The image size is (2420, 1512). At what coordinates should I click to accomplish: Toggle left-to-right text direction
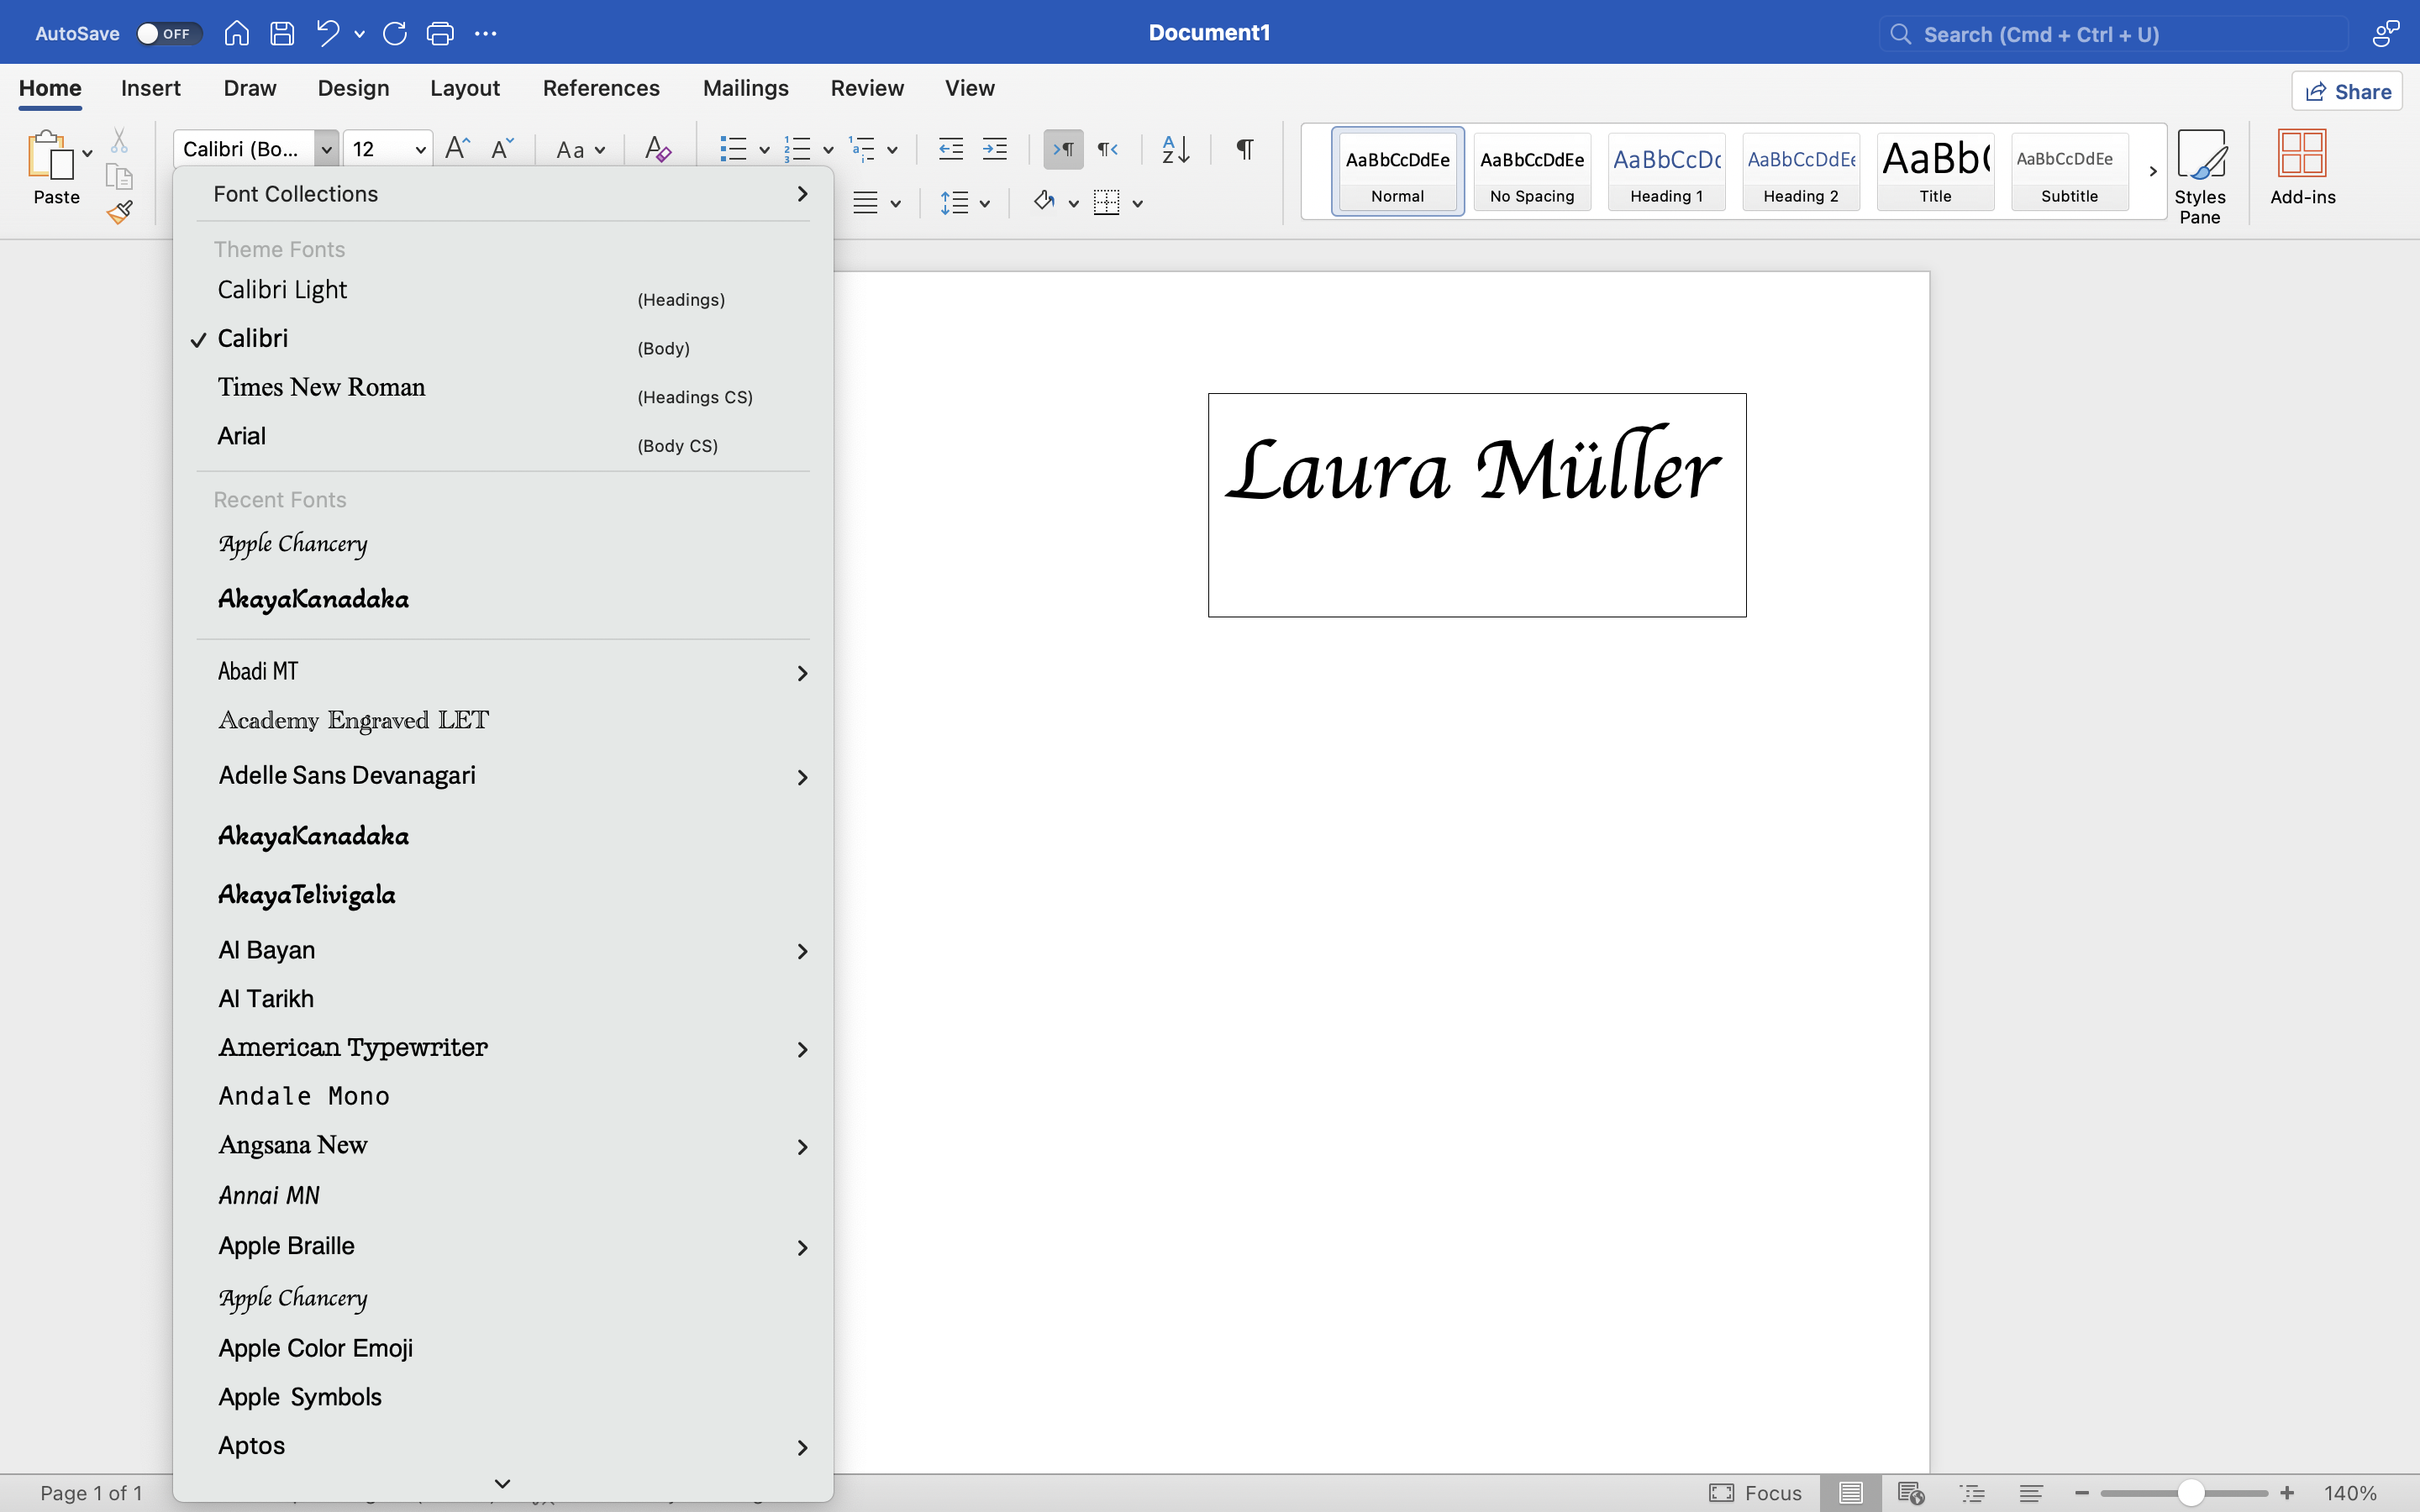[x=1063, y=149]
